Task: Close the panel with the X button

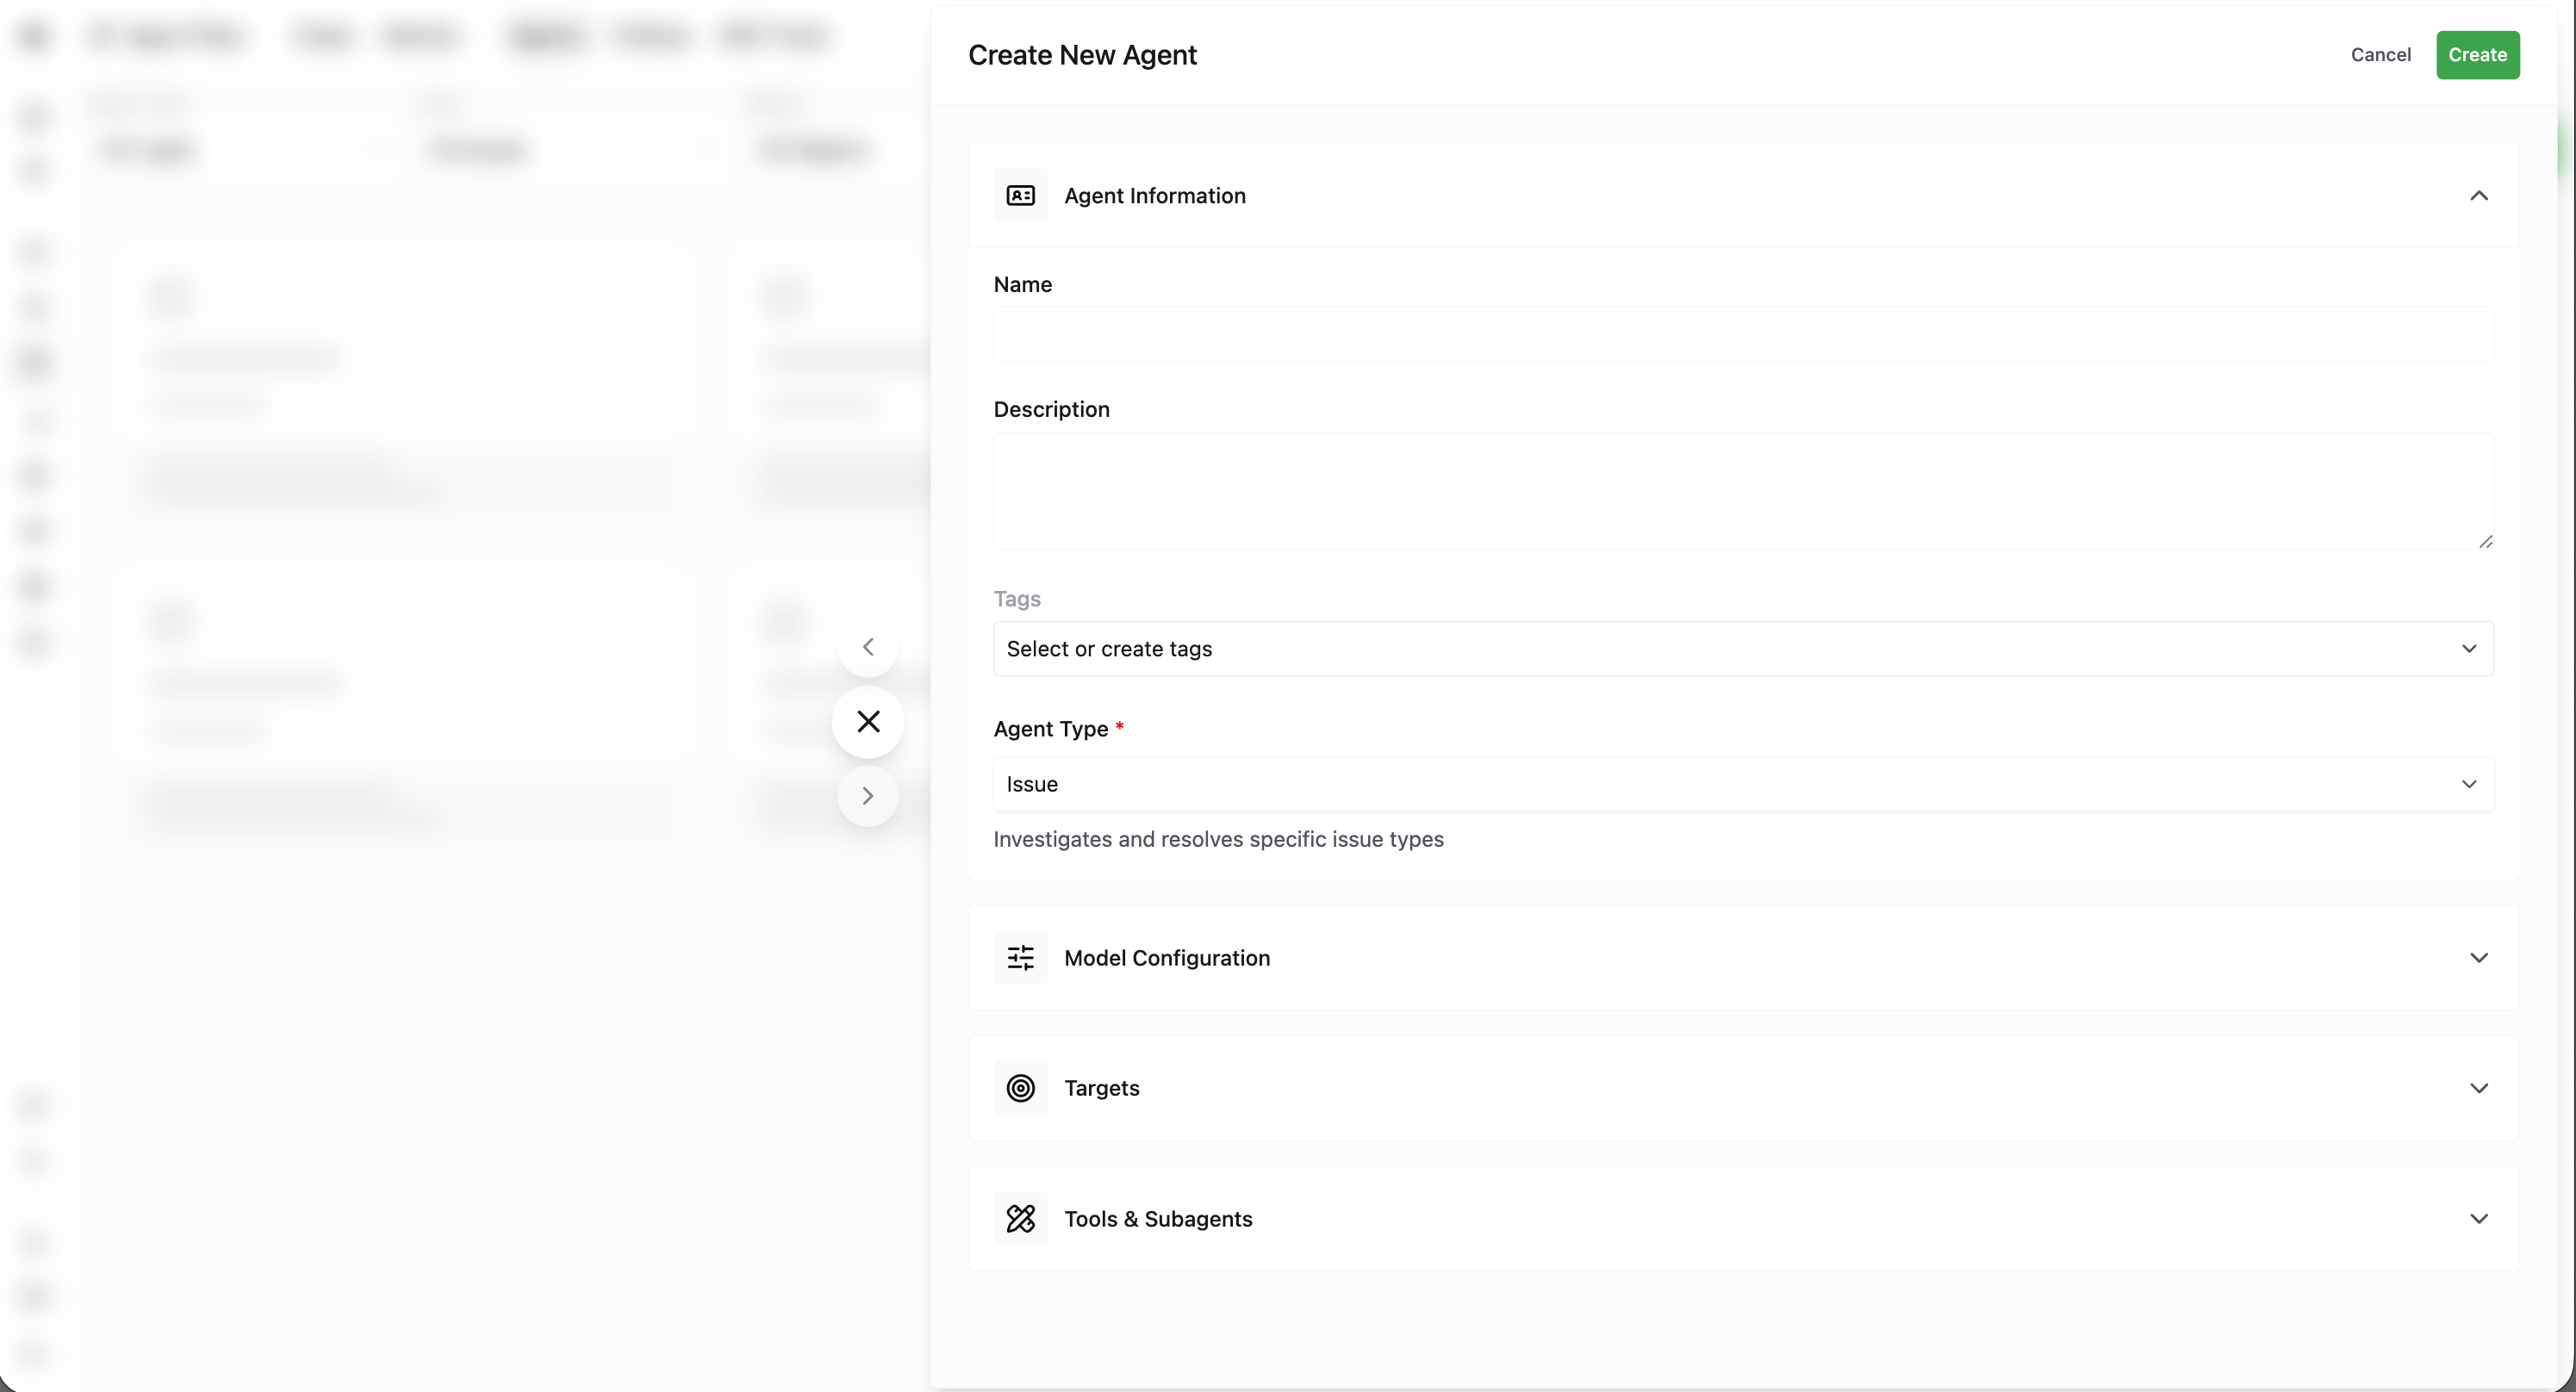Action: coord(868,722)
